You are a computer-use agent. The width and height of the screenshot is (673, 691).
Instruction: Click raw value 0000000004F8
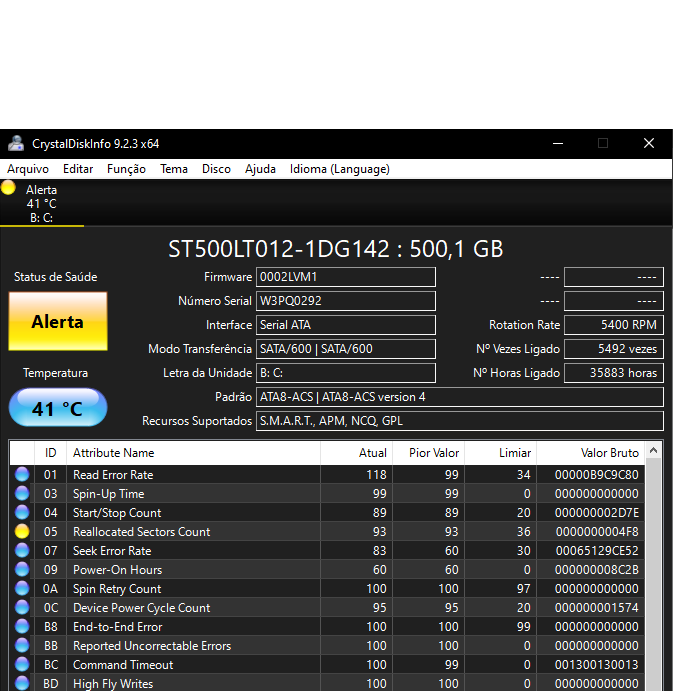pos(597,532)
